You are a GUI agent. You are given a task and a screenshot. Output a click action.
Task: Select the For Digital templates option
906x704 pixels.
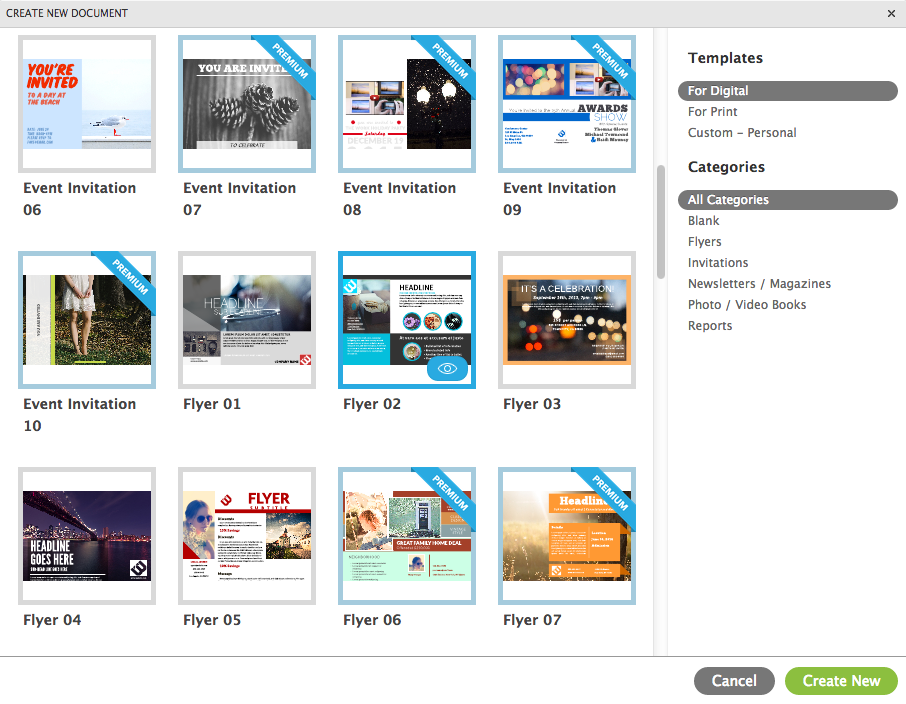coord(788,91)
